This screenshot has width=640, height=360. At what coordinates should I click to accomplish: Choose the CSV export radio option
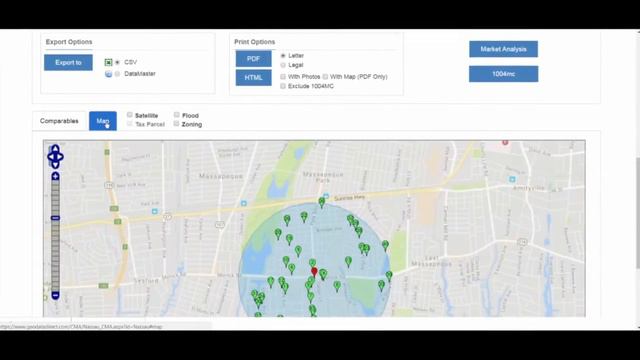[118, 62]
